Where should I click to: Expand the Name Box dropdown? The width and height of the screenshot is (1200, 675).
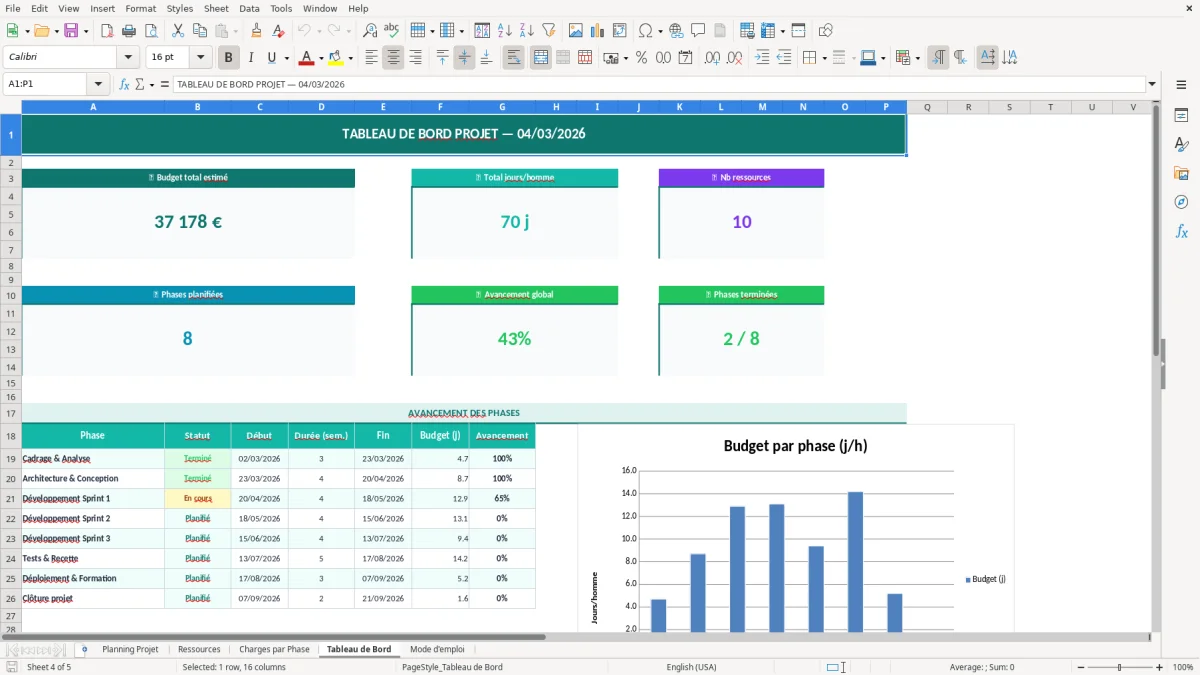(98, 84)
